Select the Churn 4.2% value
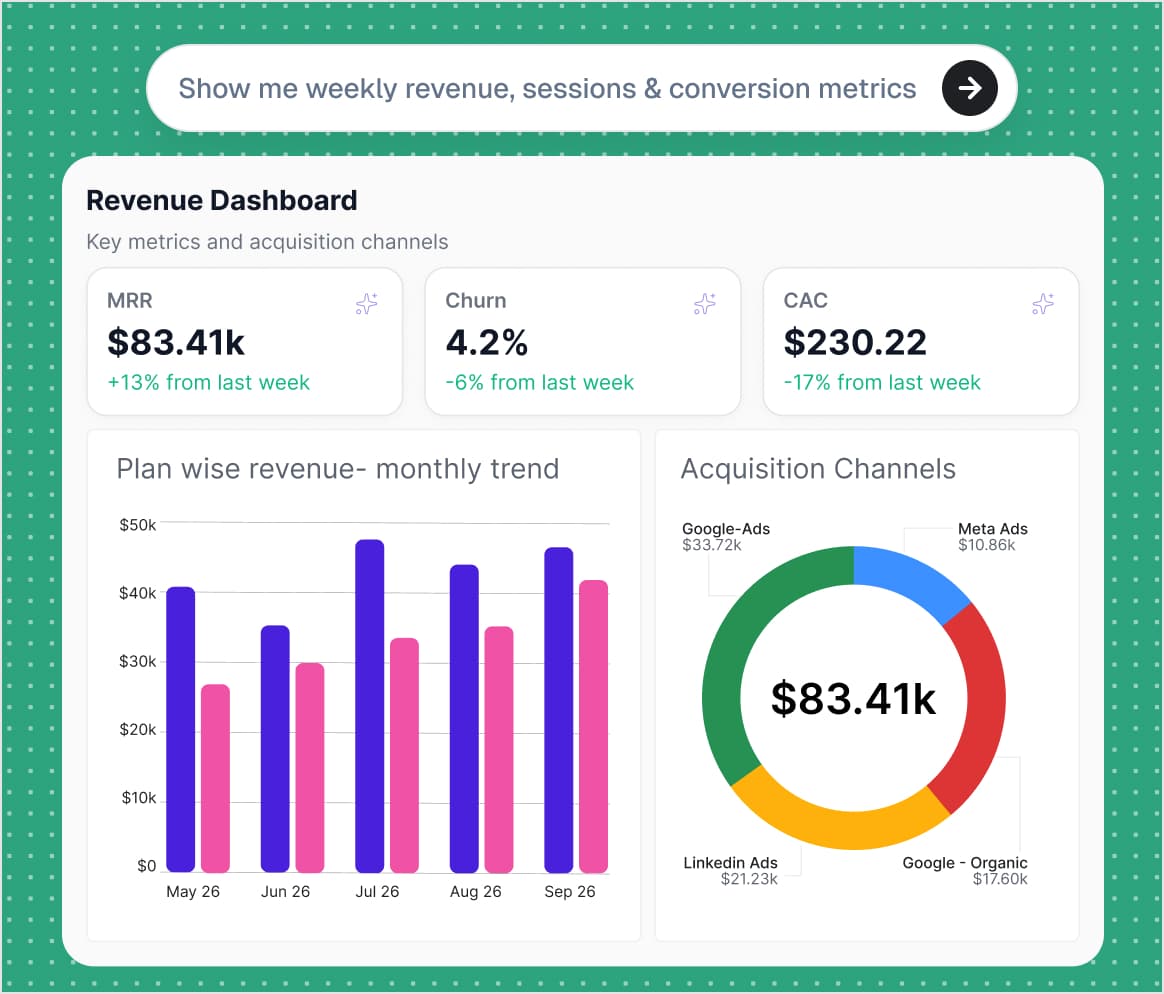This screenshot has height=994, width=1164. tap(486, 342)
